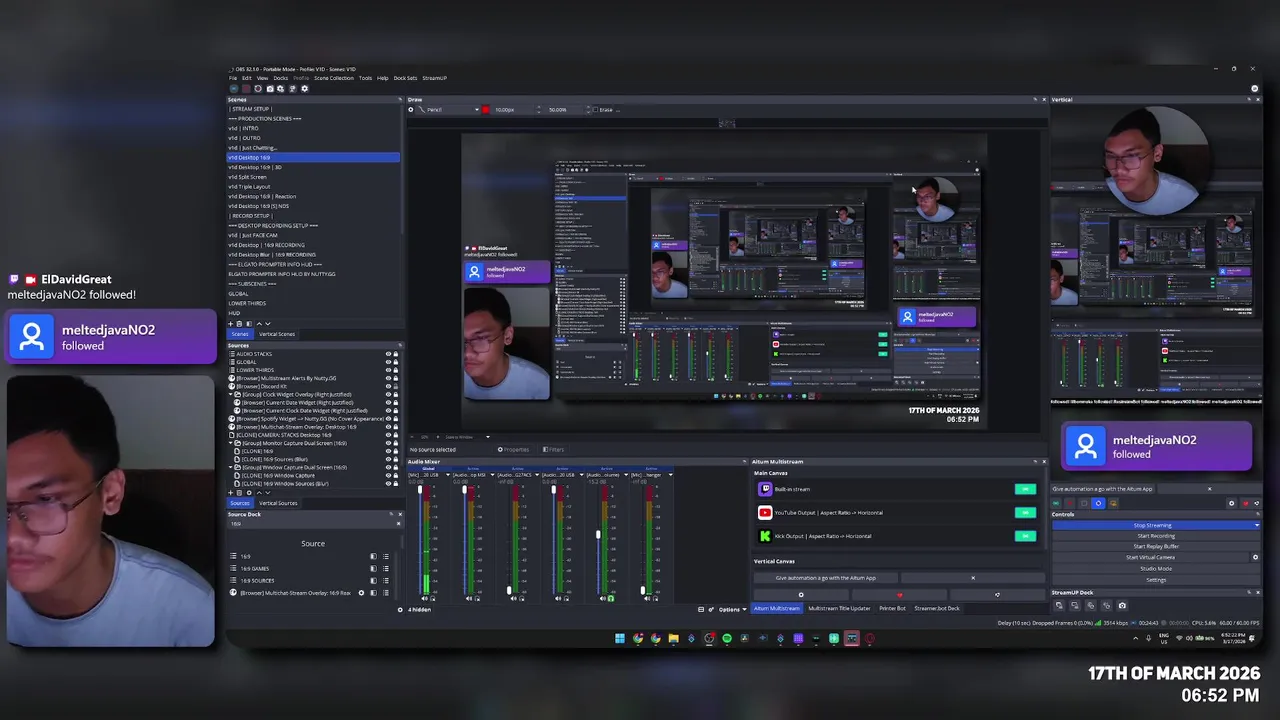Open the Scene Collection menu
The image size is (1280, 720).
(334, 78)
